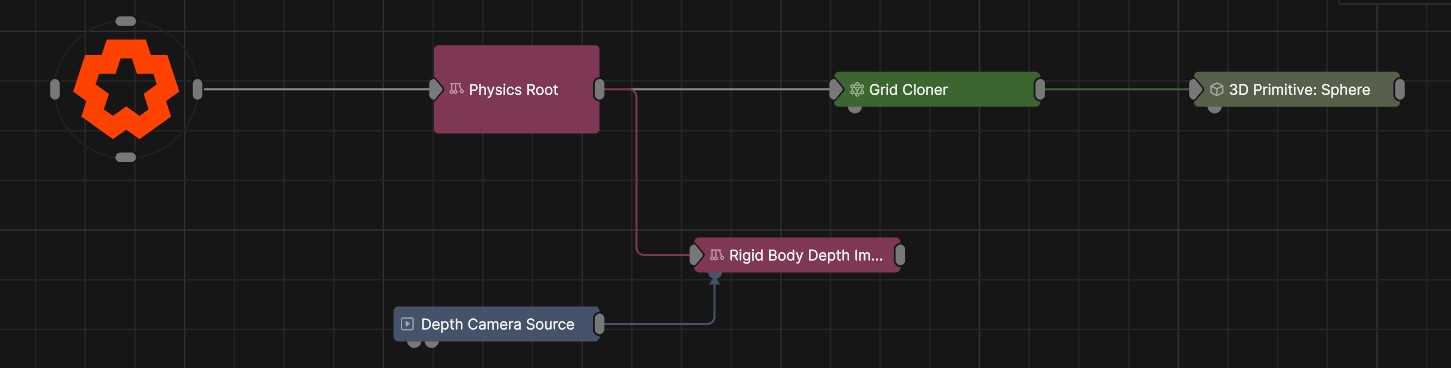The height and width of the screenshot is (368, 1451).
Task: Click the root node's bottom port
Action: click(126, 157)
